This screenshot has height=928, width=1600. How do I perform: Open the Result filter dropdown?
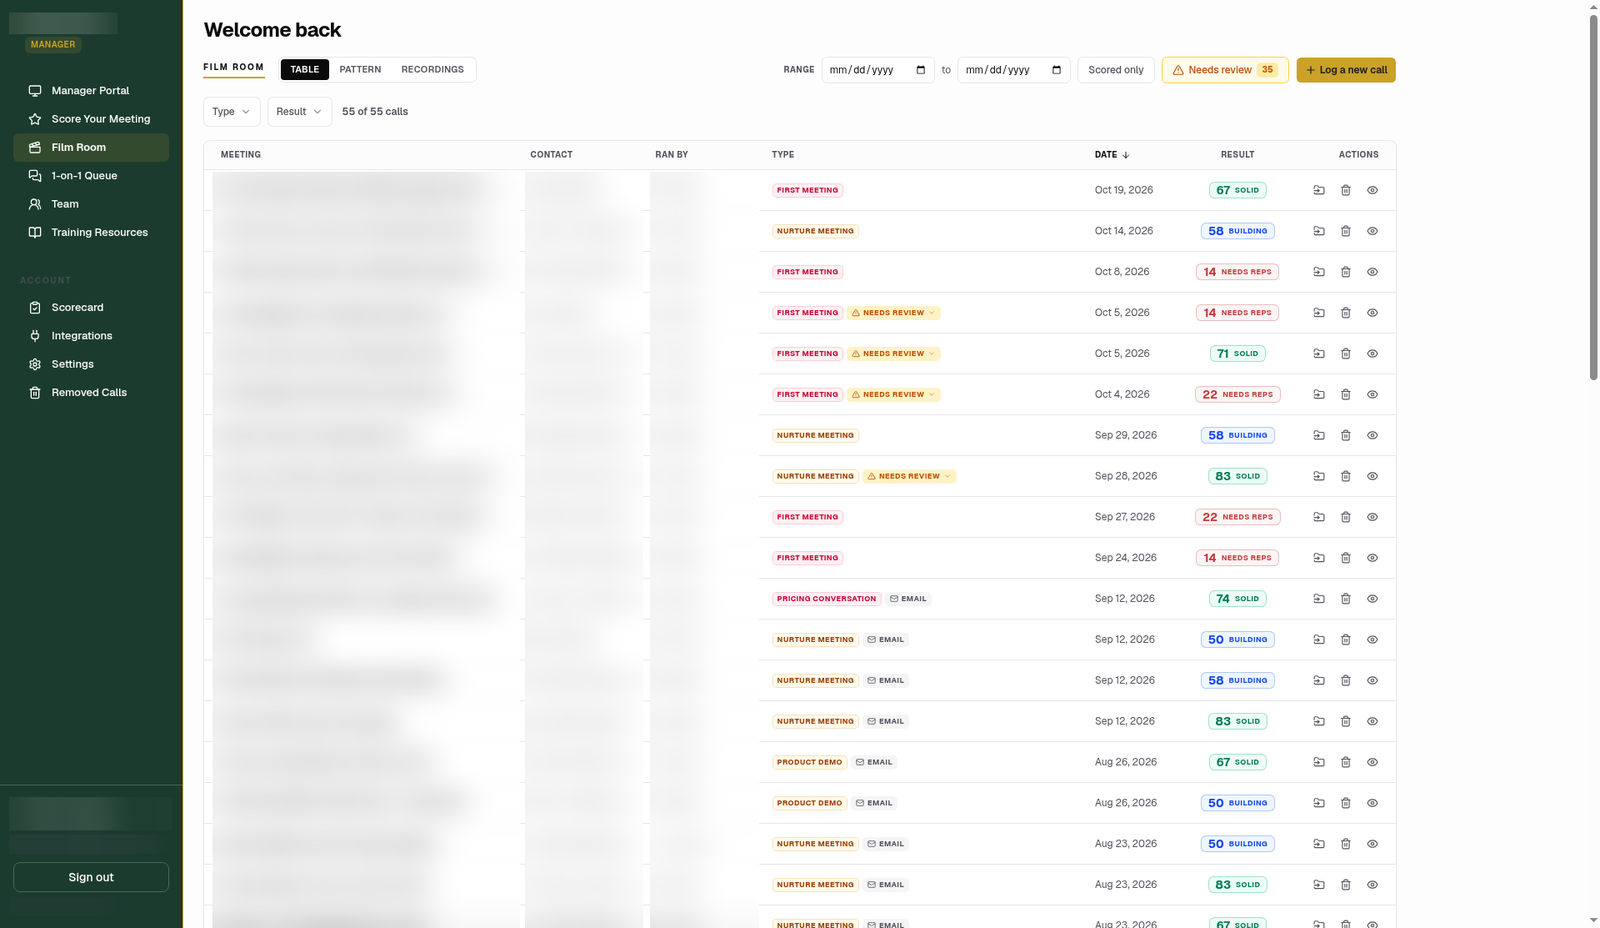[300, 112]
